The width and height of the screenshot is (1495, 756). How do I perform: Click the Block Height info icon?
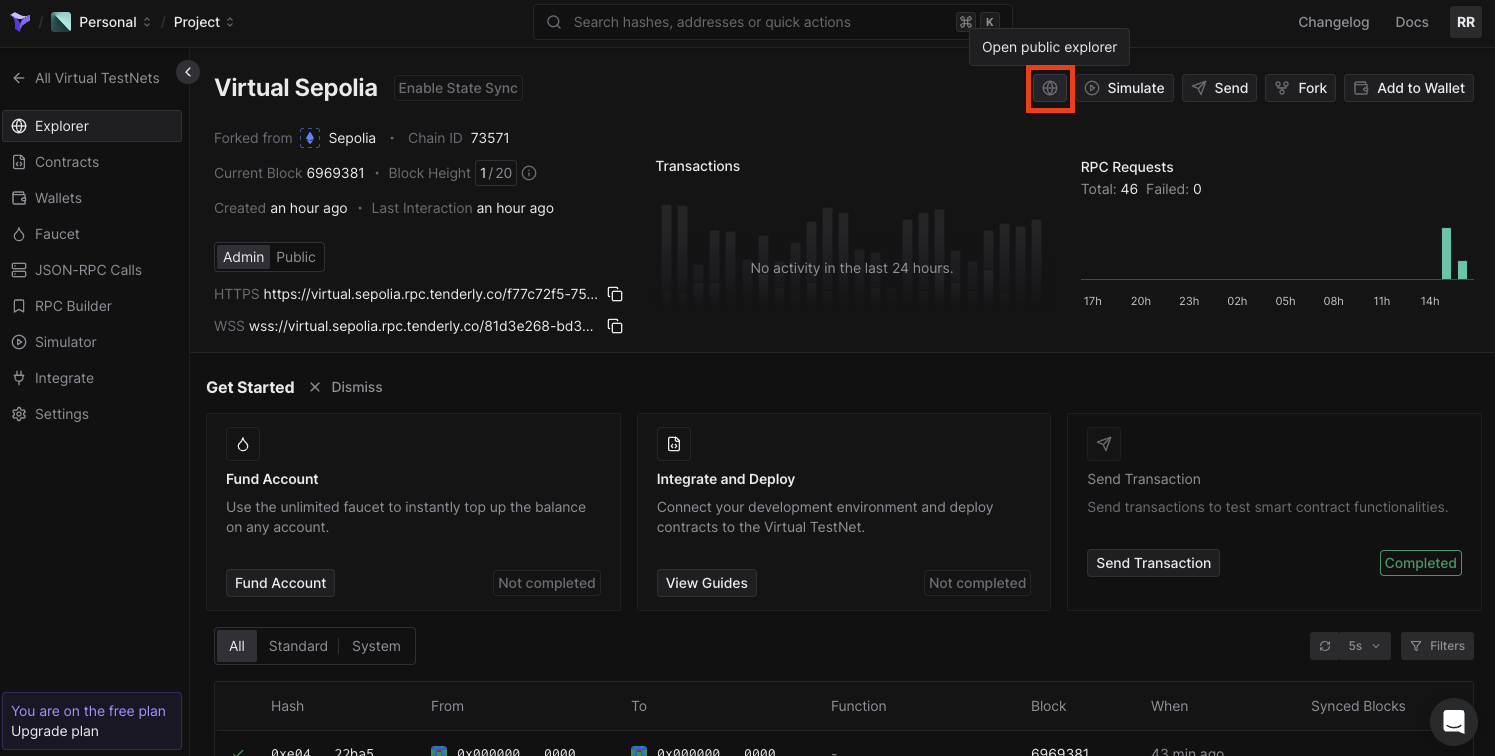529,173
